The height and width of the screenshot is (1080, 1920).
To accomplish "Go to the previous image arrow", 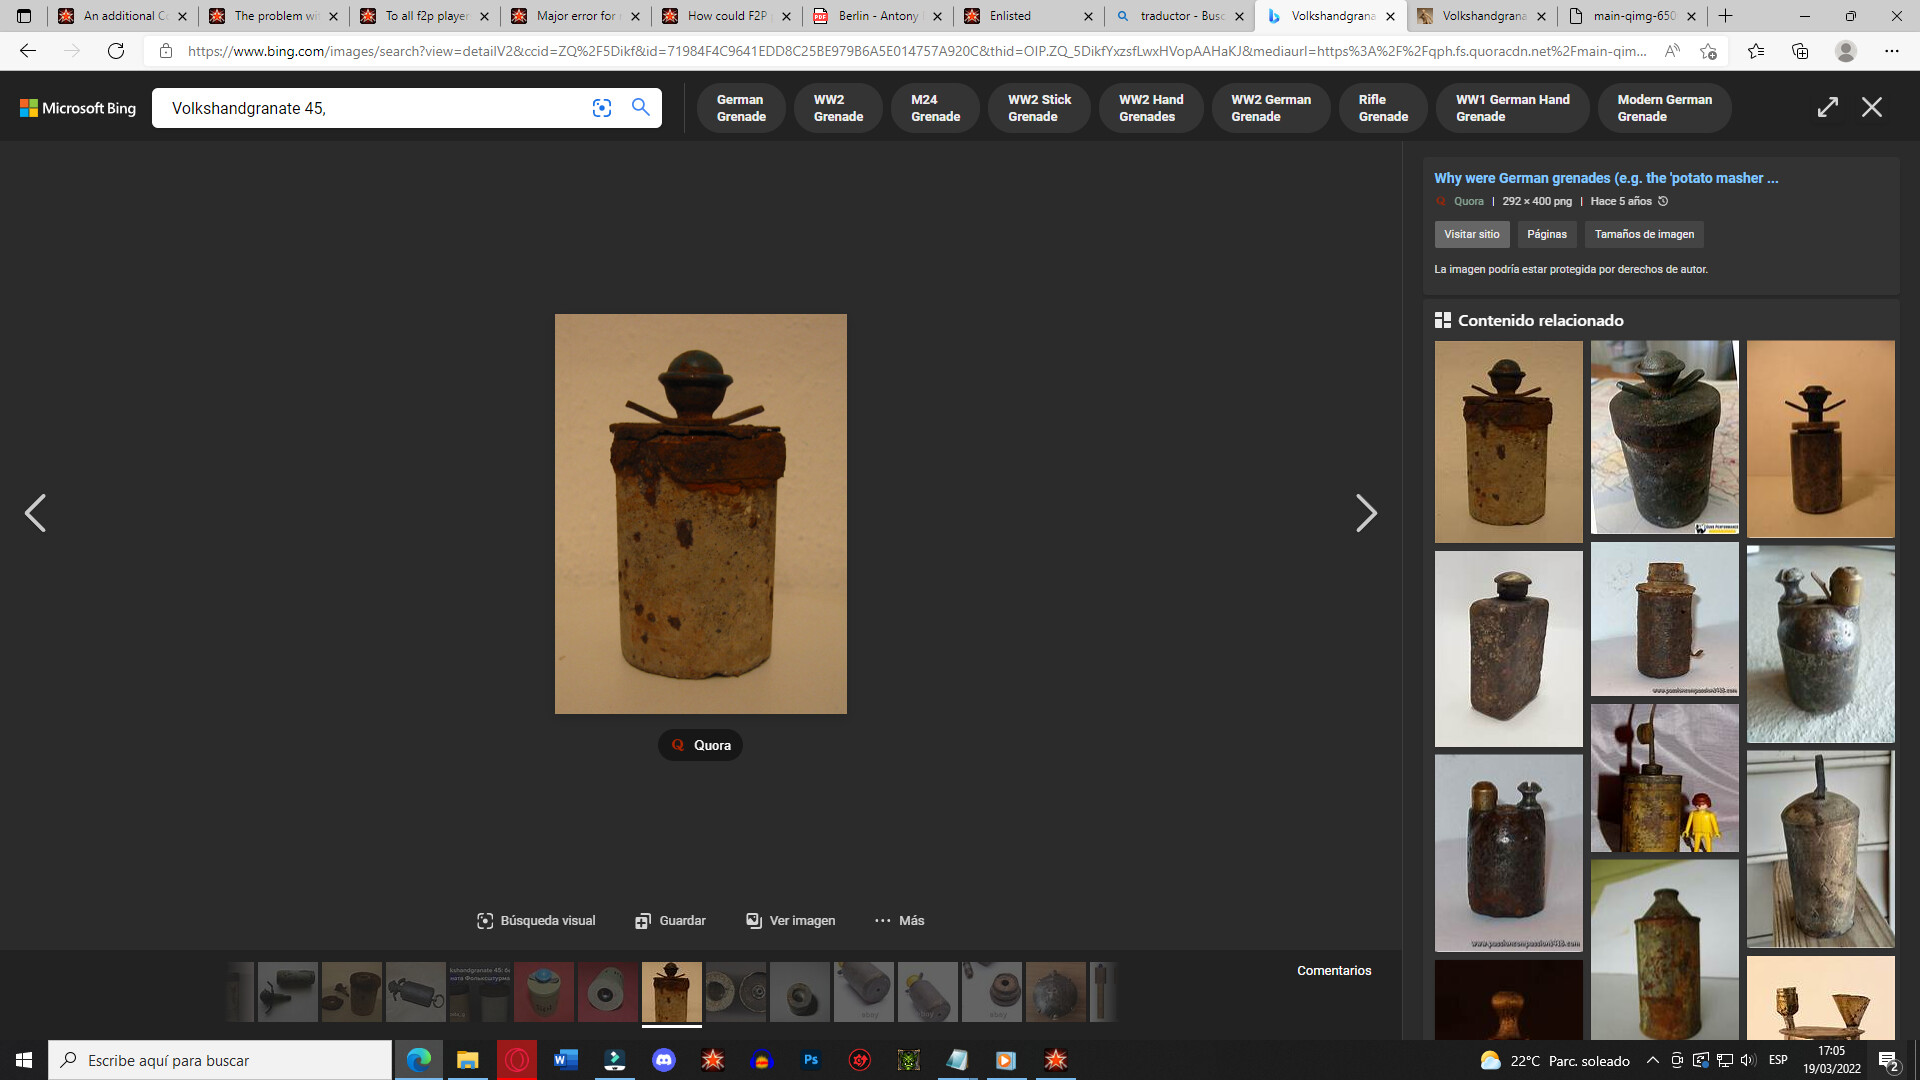I will point(35,513).
